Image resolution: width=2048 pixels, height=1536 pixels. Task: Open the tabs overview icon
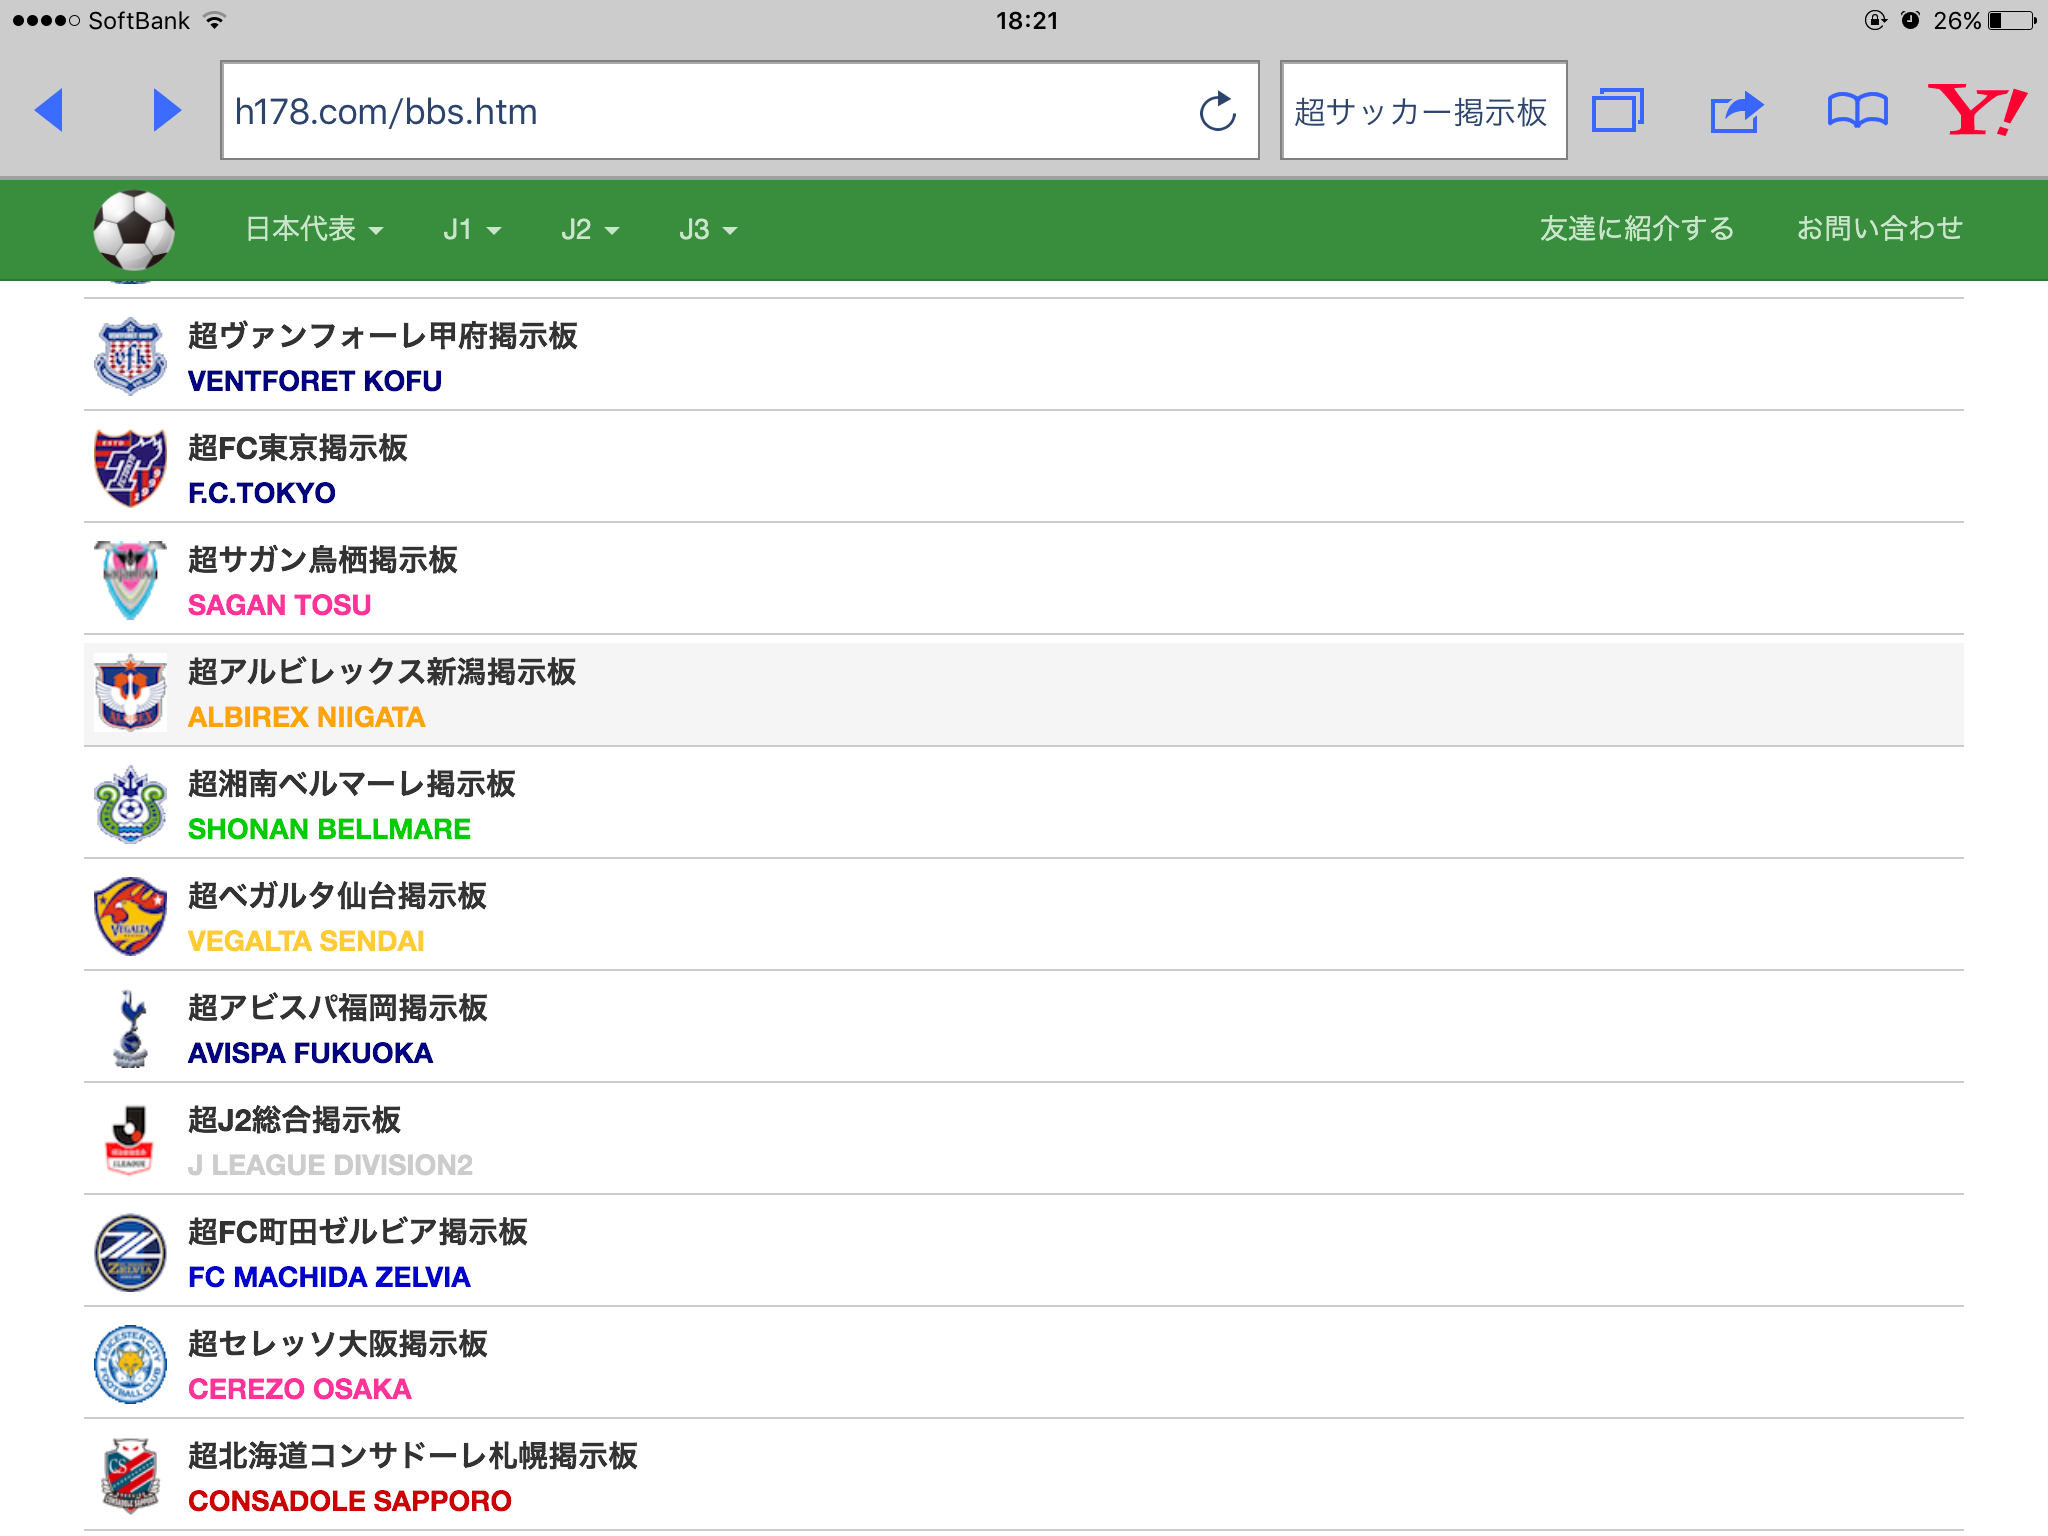tap(1617, 111)
